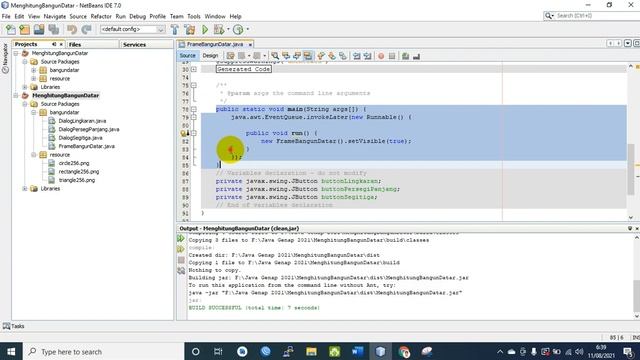Click the Uncomment selected lines icon
The width and height of the screenshot is (640, 360).
[416, 56]
